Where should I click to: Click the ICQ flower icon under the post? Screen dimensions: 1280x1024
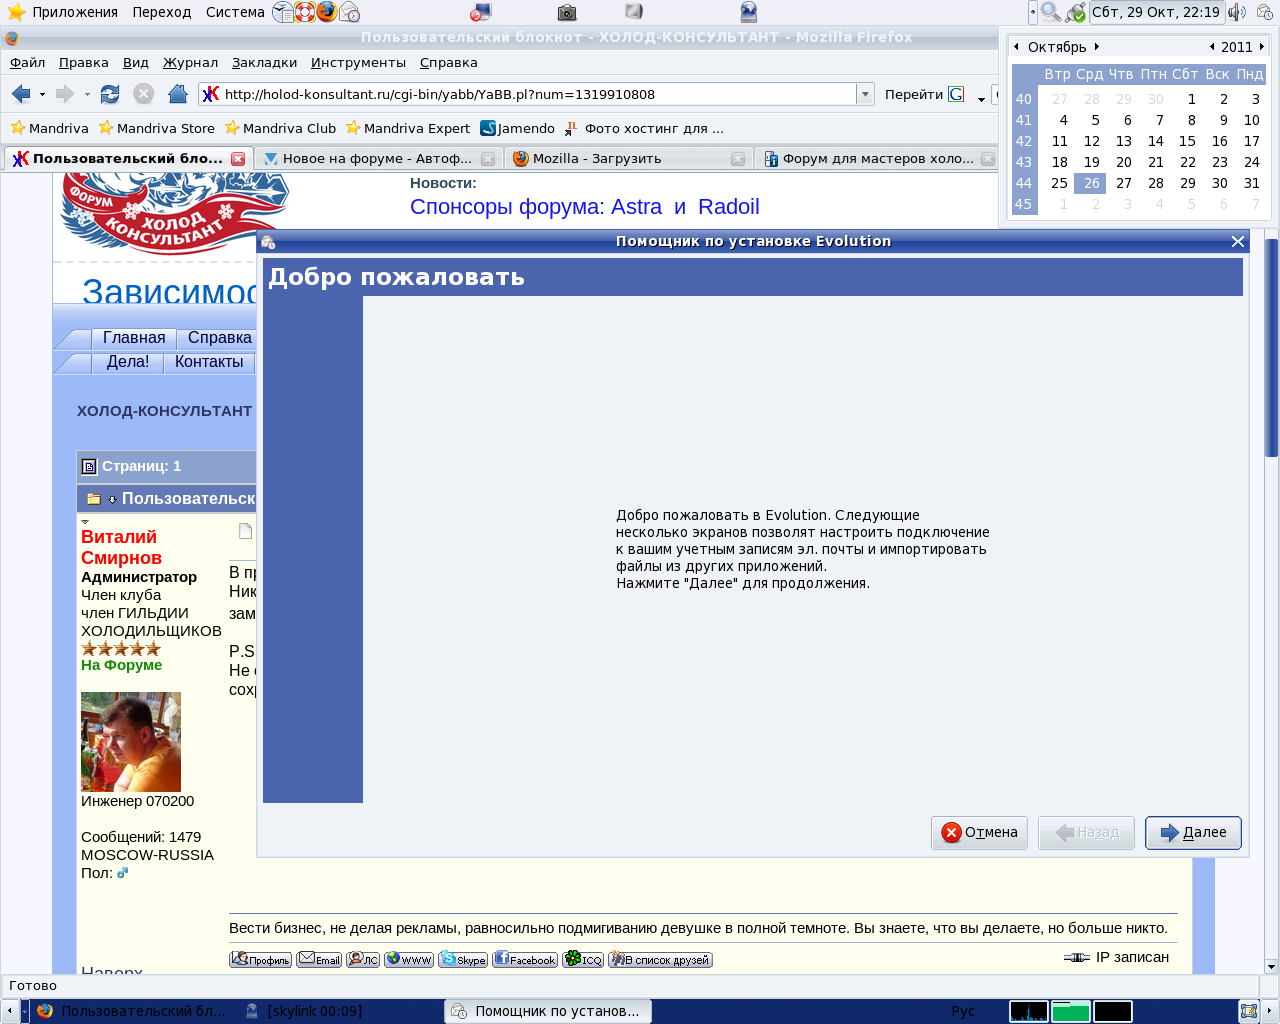pos(583,959)
